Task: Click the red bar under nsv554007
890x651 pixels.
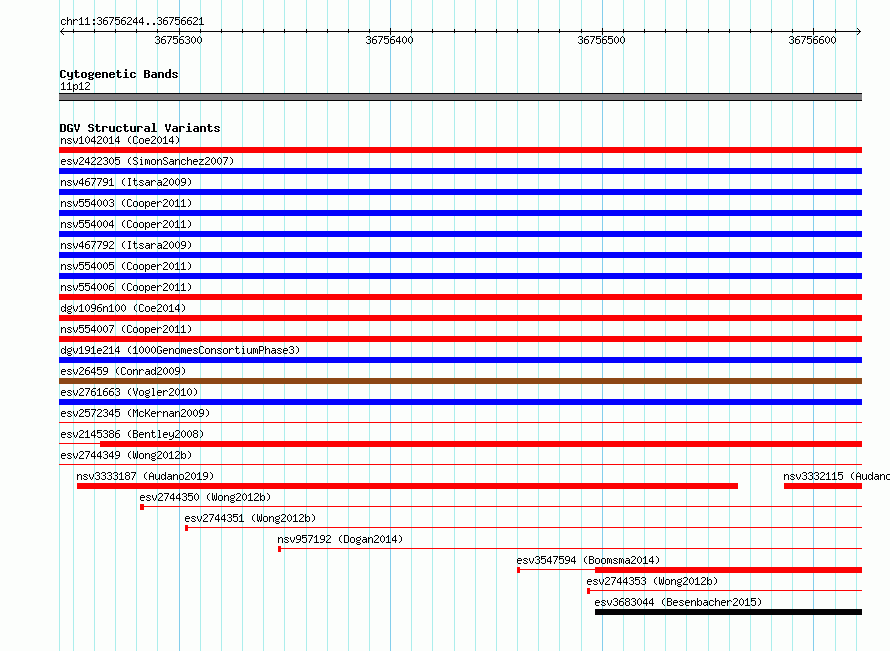Action: [x=460, y=339]
